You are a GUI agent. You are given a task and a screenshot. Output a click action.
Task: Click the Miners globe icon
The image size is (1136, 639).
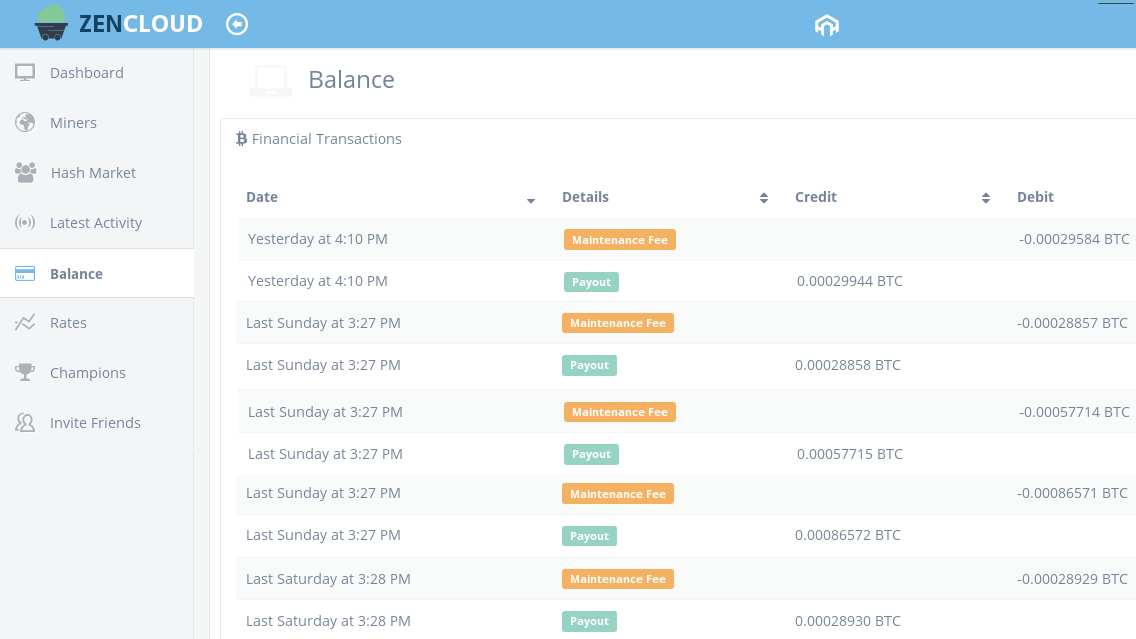(25, 123)
